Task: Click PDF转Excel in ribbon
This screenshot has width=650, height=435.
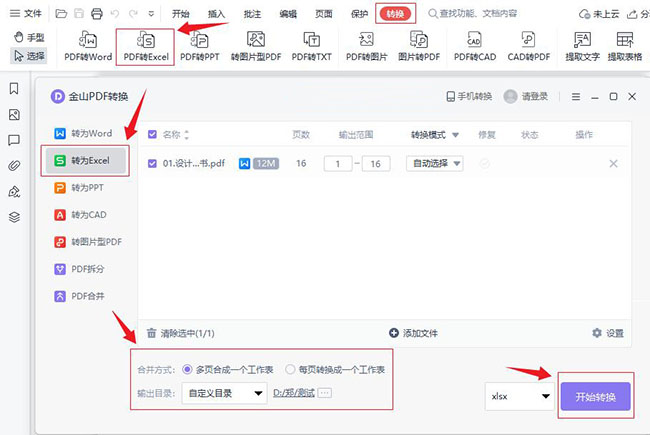Action: [146, 46]
